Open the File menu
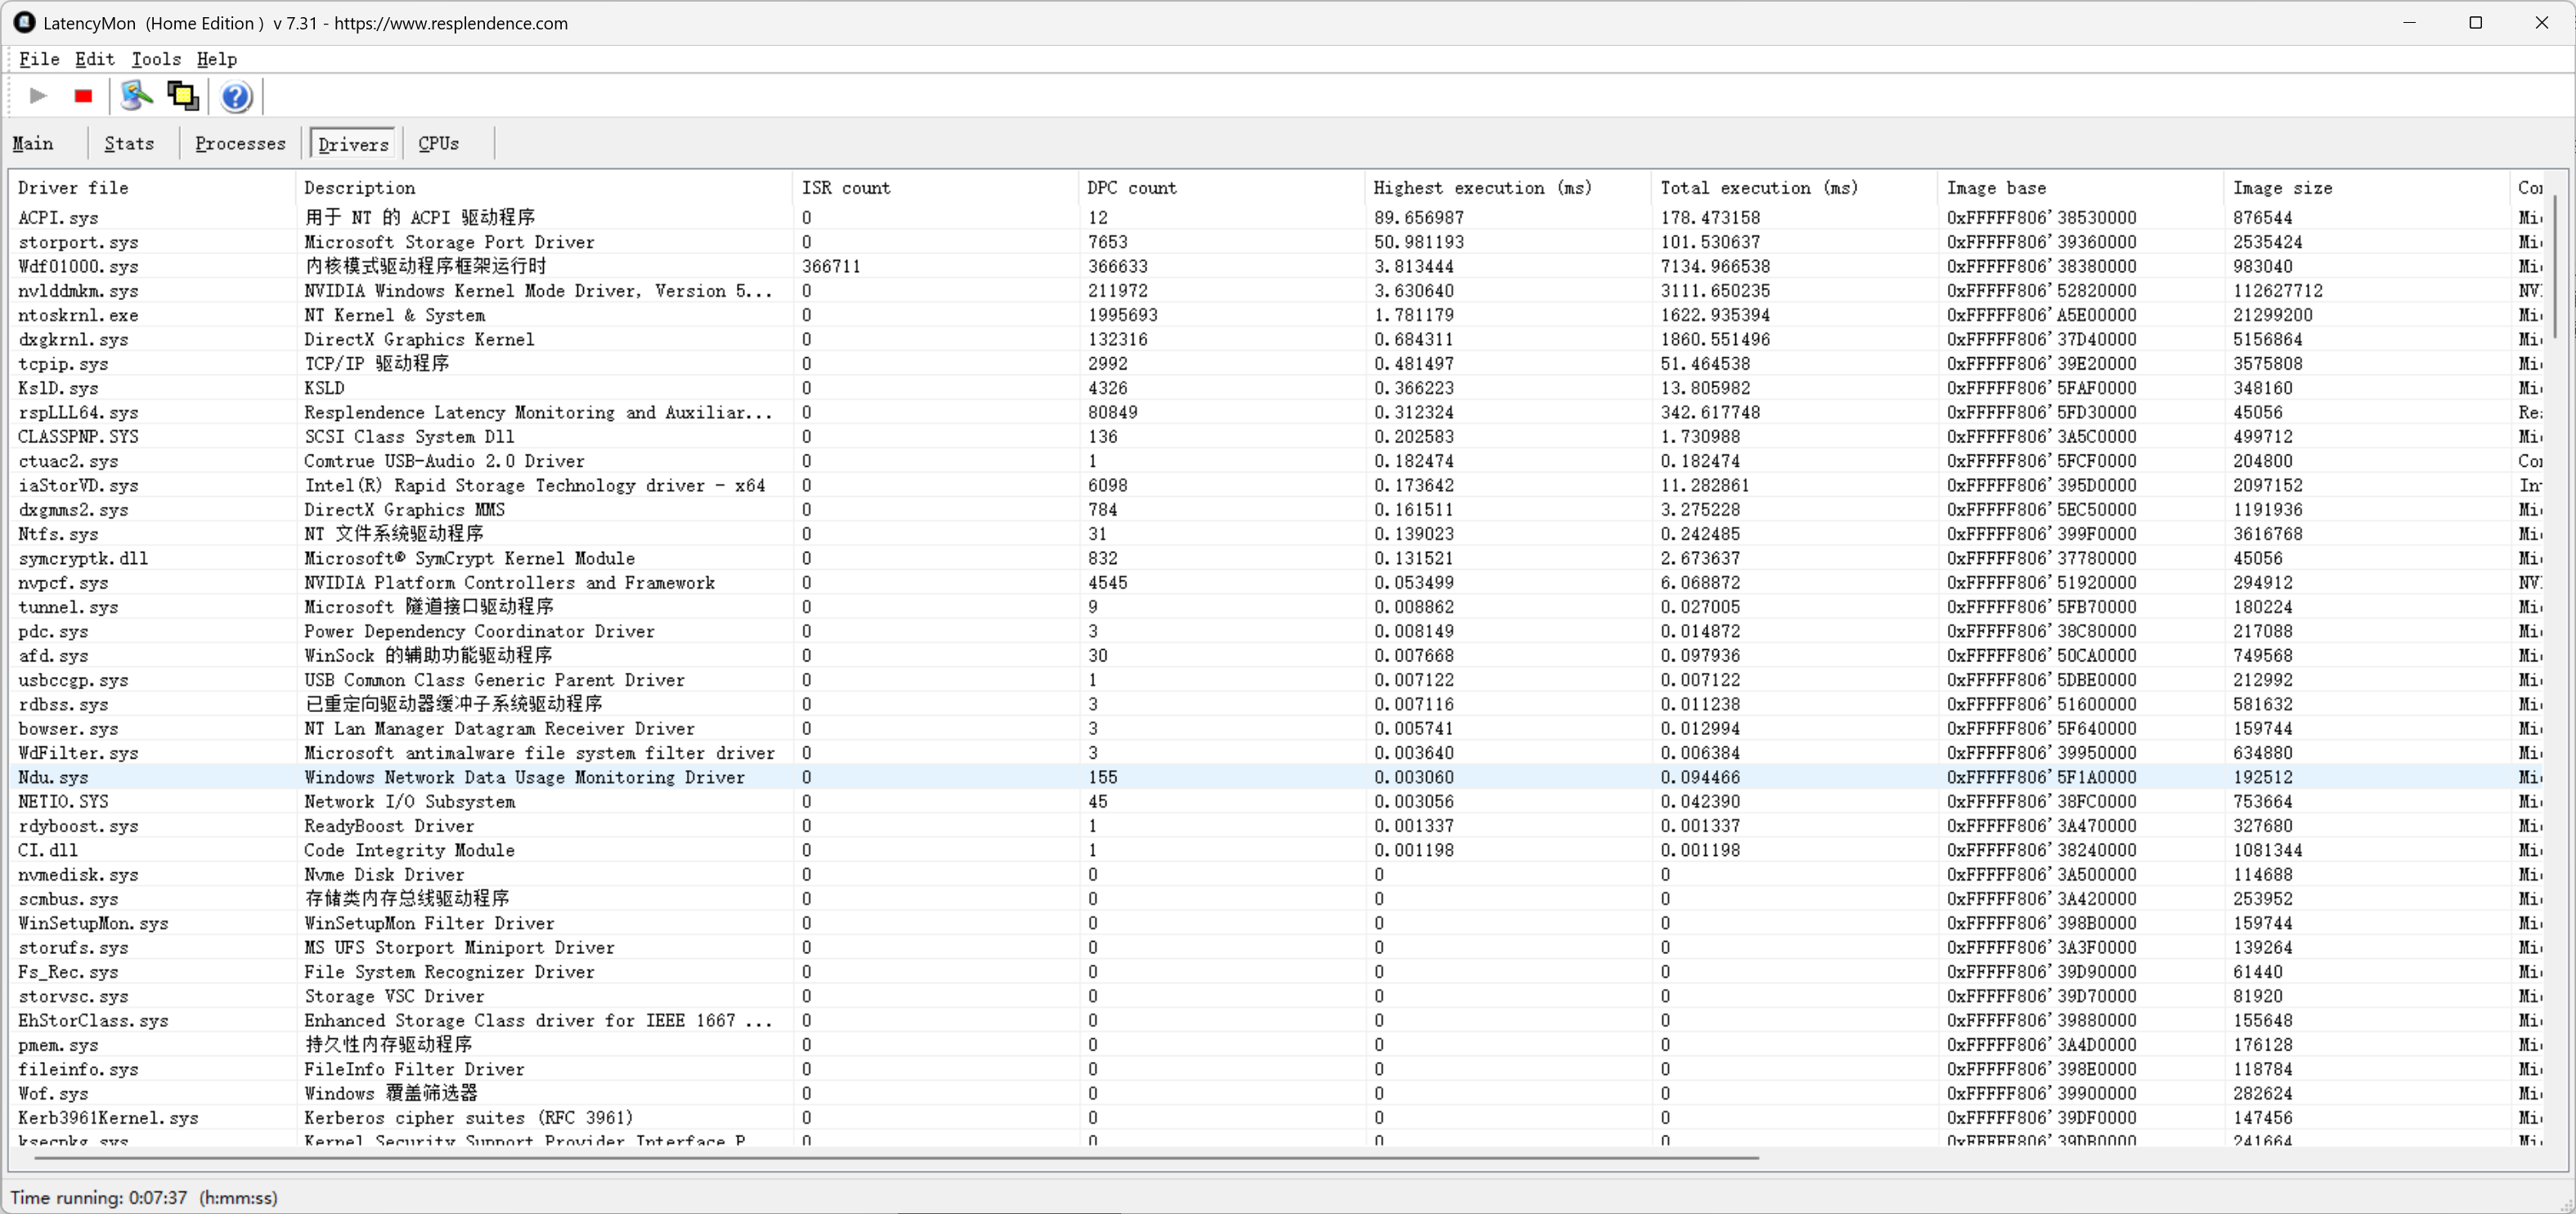Image resolution: width=2576 pixels, height=1214 pixels. coord(39,59)
